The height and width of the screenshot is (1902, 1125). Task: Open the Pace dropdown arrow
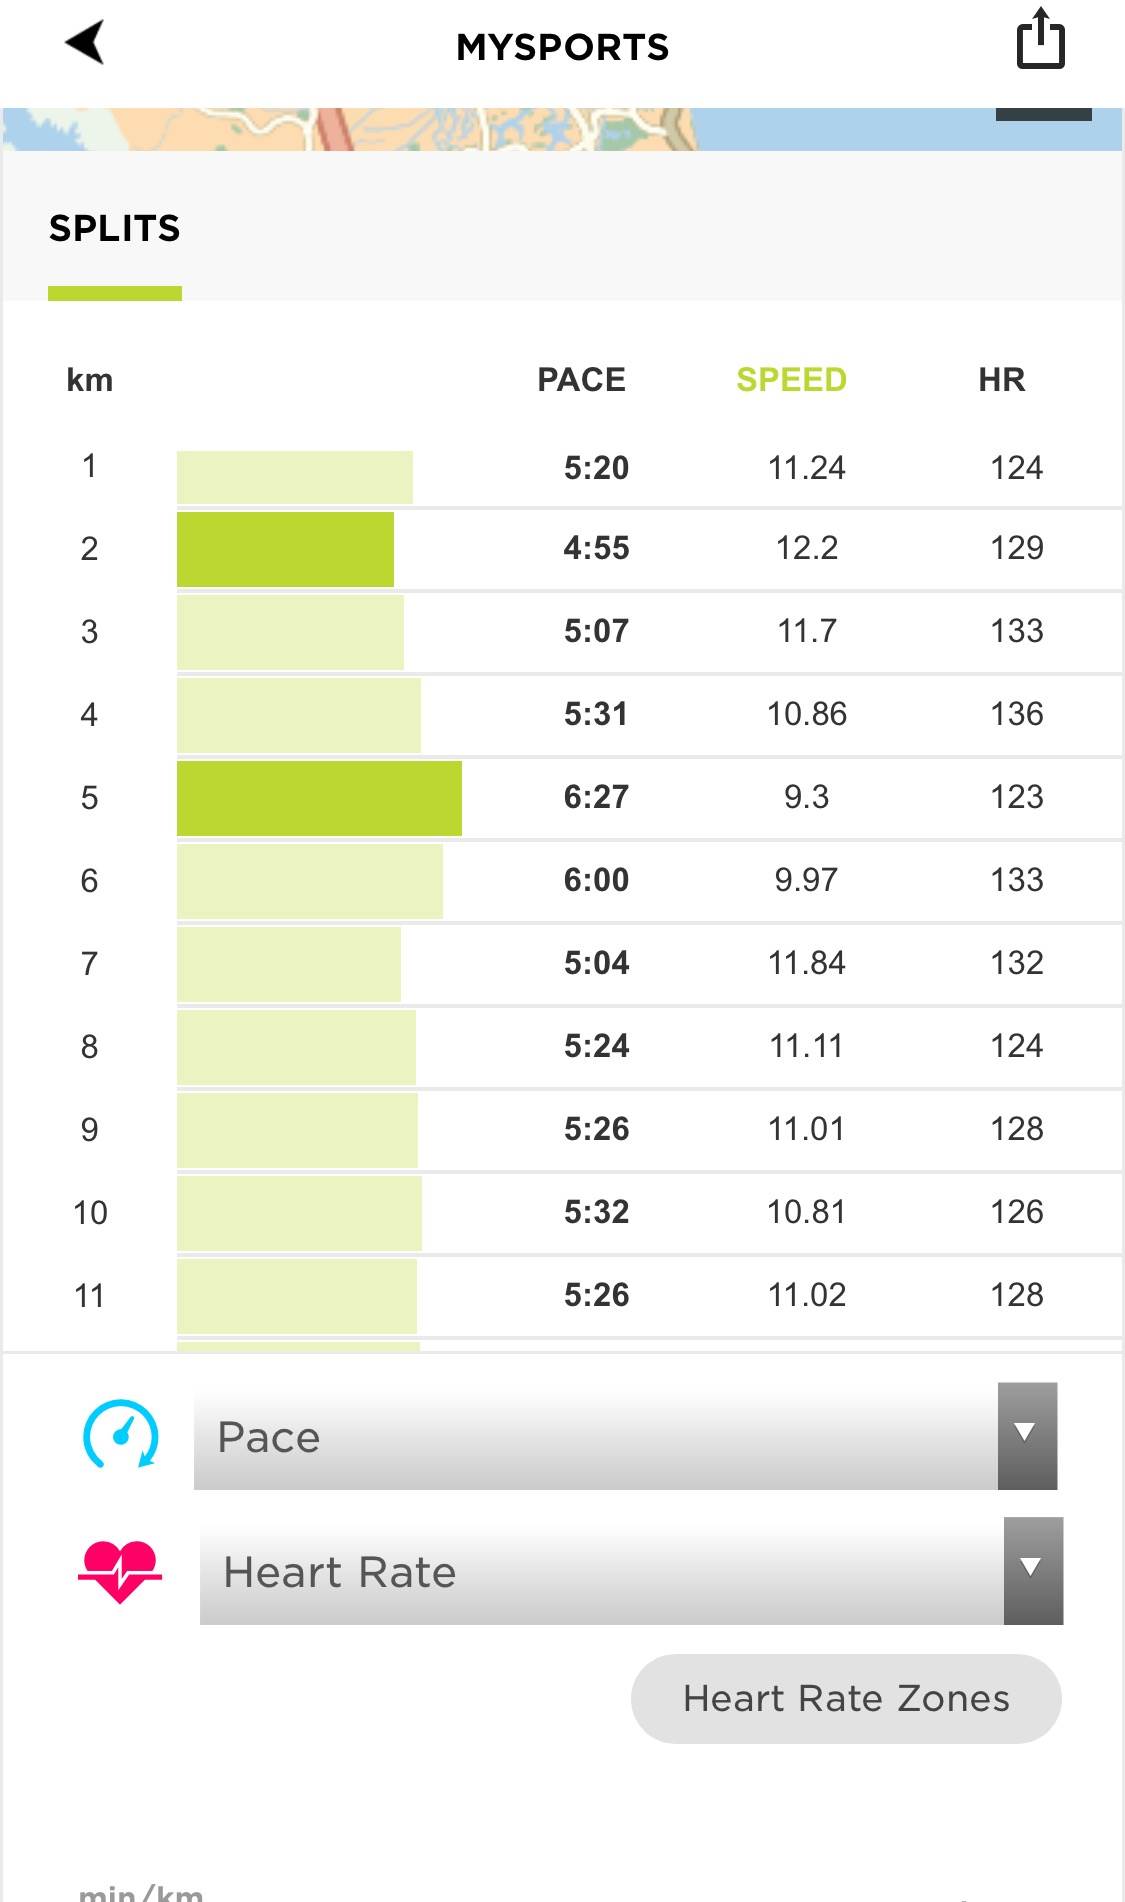[1026, 1435]
